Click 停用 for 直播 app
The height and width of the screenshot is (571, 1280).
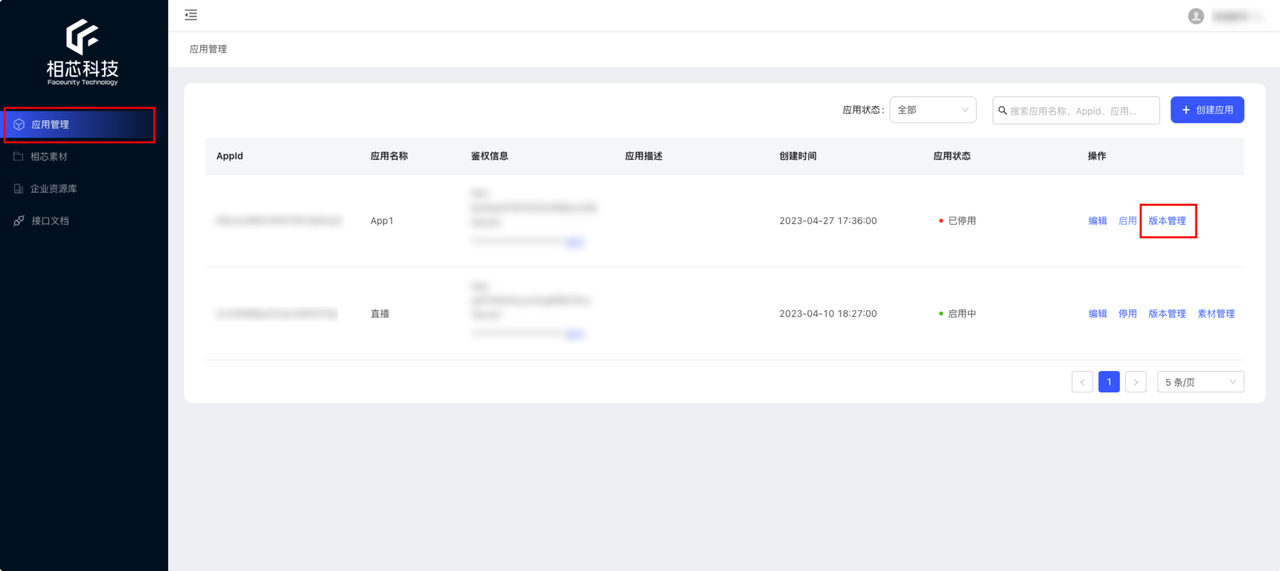tap(1127, 314)
